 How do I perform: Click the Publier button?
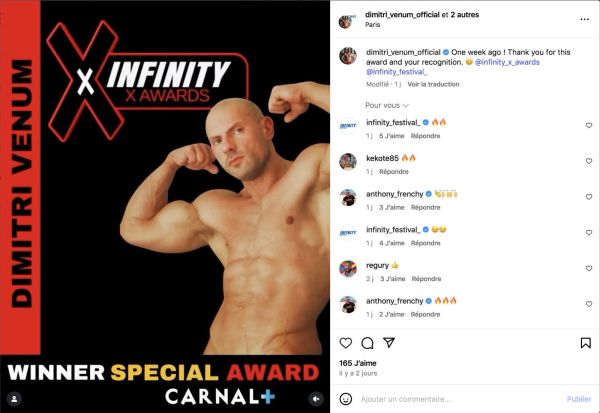click(579, 399)
